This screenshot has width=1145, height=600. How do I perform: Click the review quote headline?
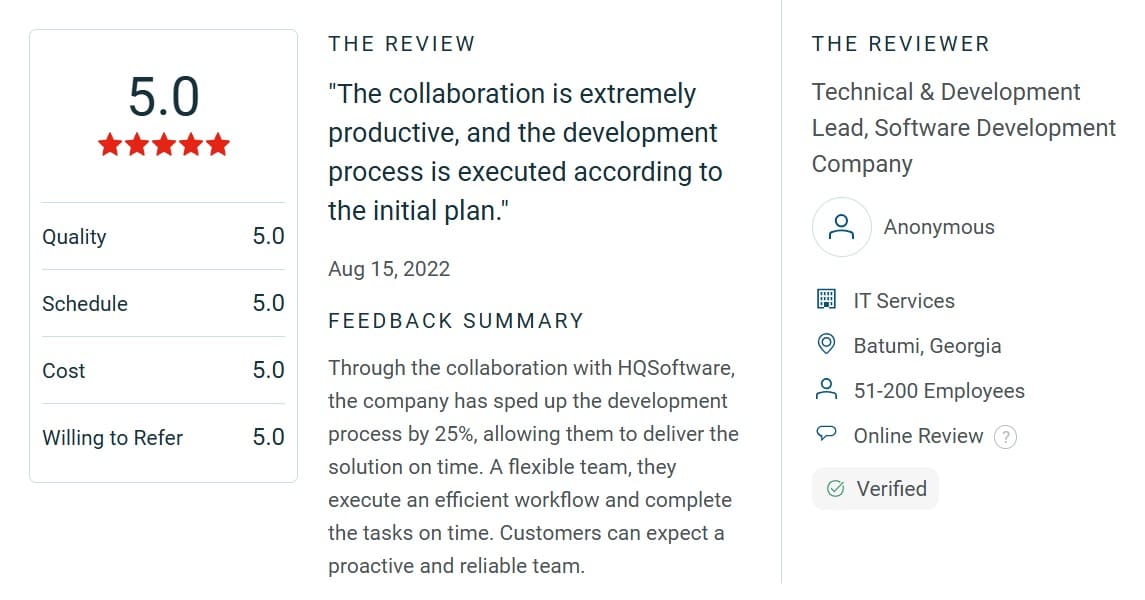click(x=525, y=152)
